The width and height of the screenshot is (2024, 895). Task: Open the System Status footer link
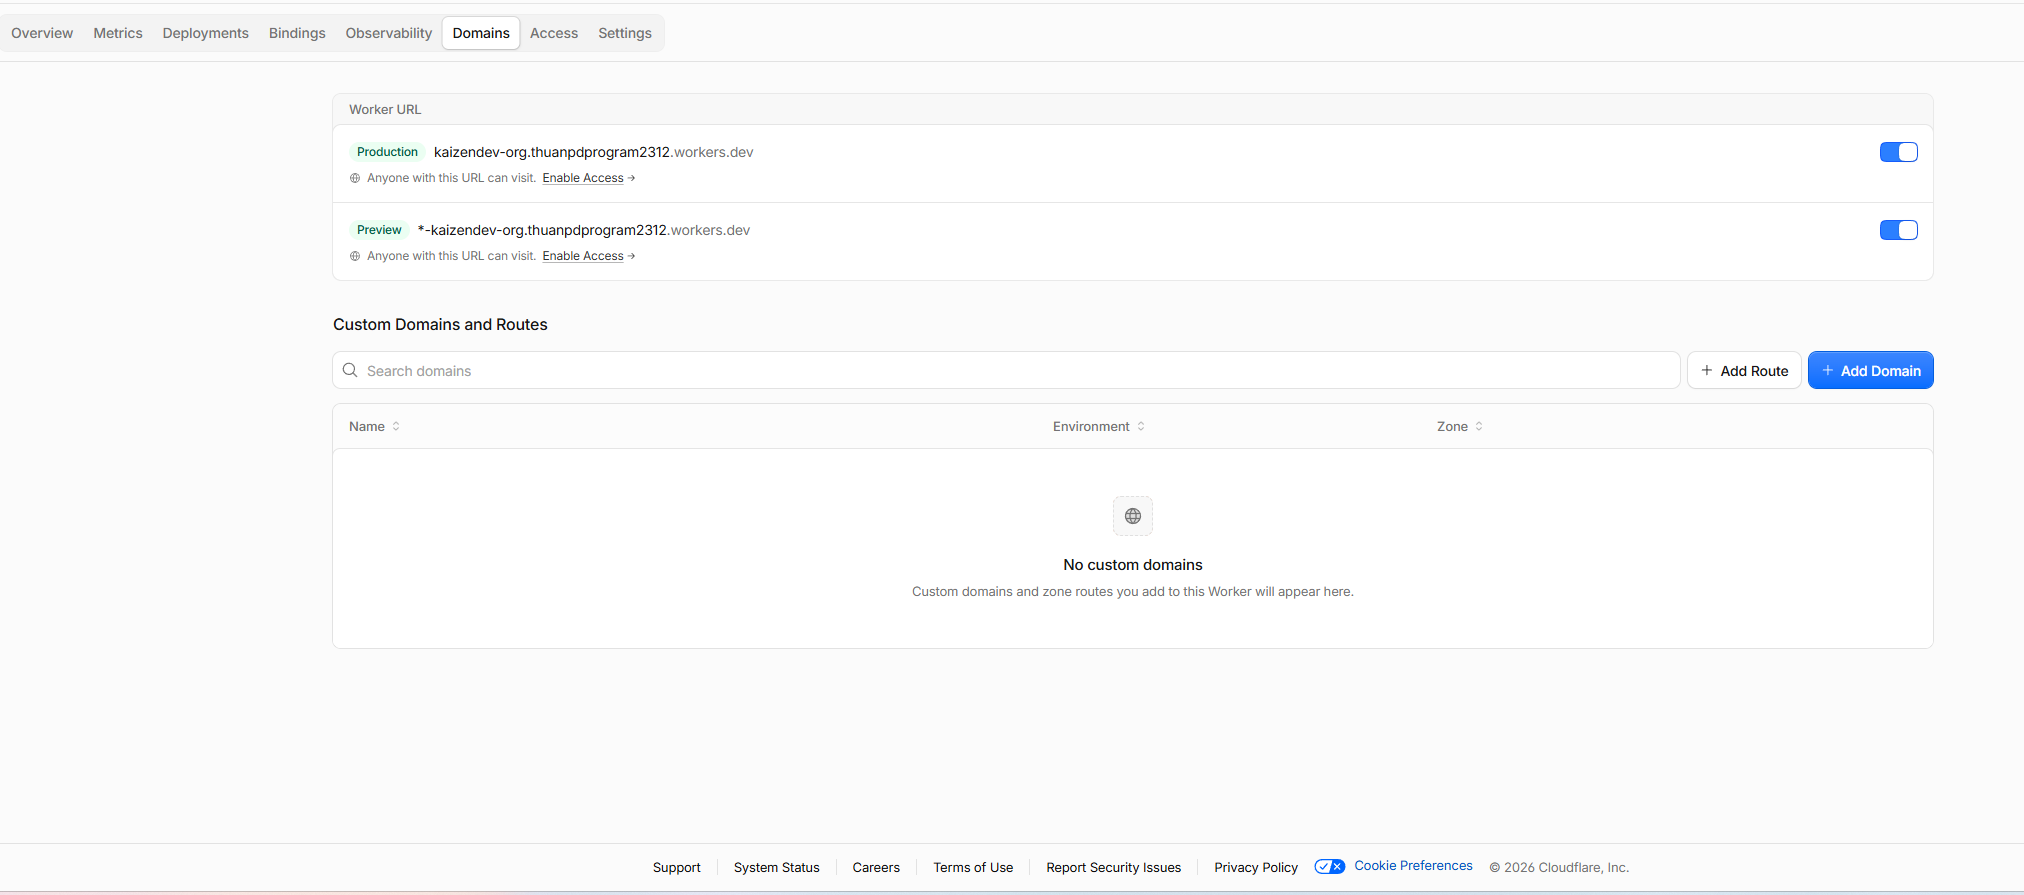click(777, 867)
